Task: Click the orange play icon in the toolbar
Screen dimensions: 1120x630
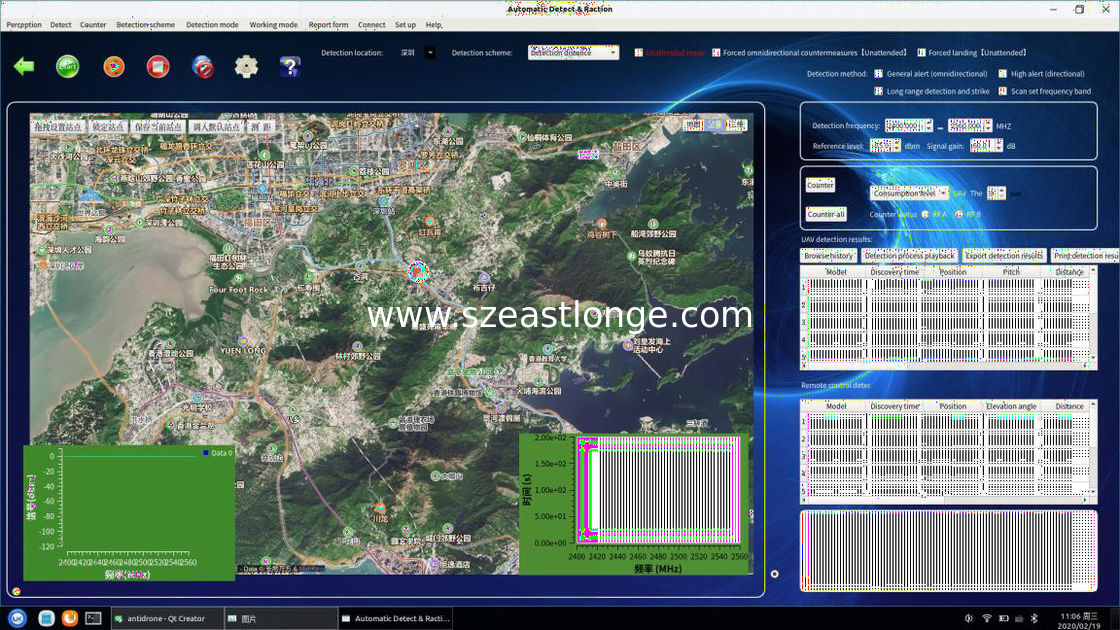Action: [114, 67]
